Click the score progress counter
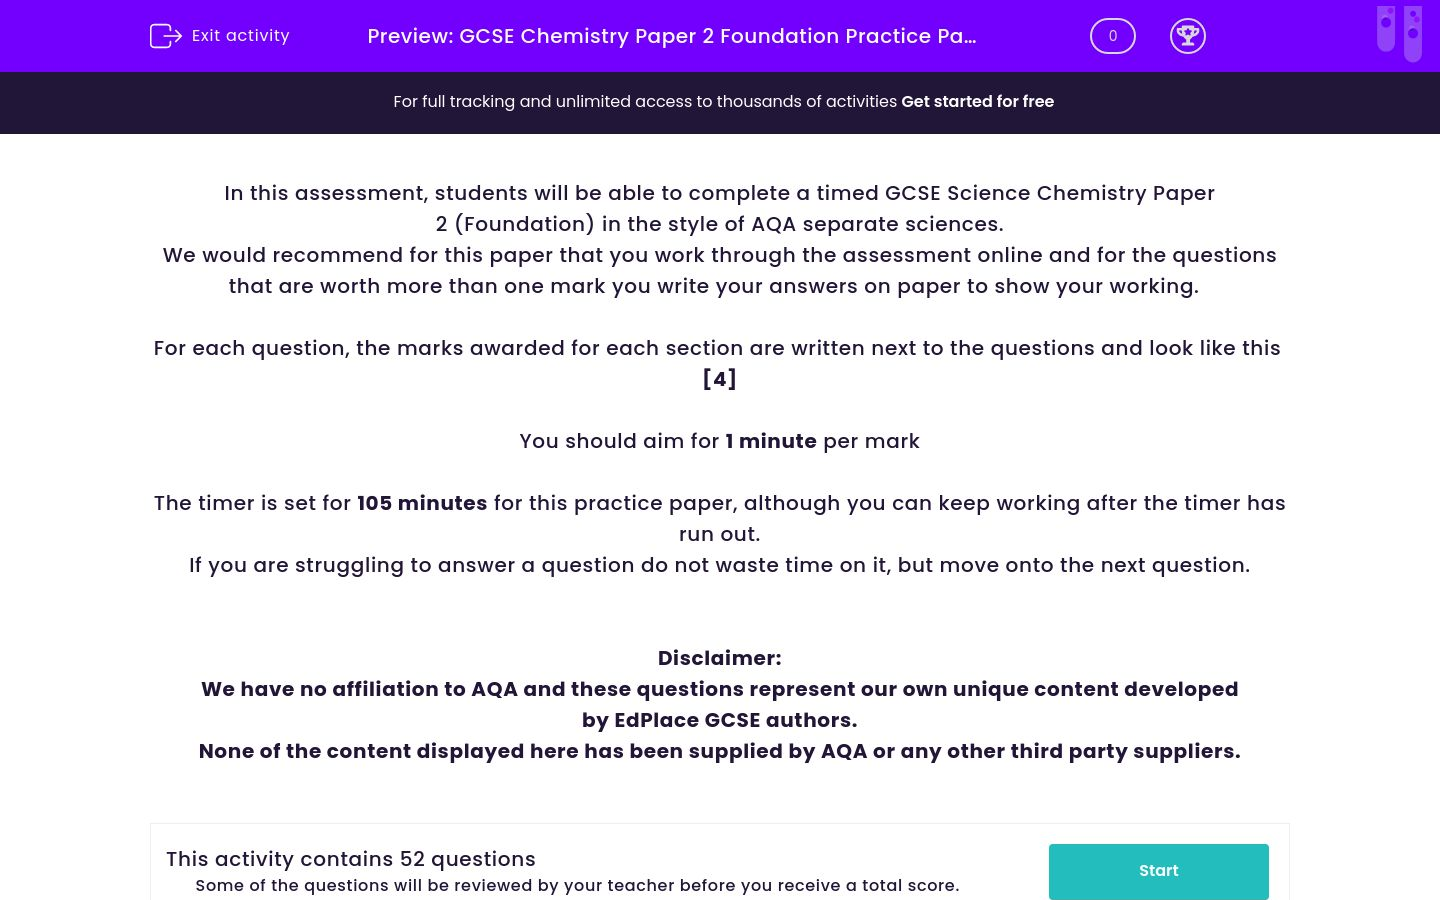The width and height of the screenshot is (1440, 900). point(1112,36)
